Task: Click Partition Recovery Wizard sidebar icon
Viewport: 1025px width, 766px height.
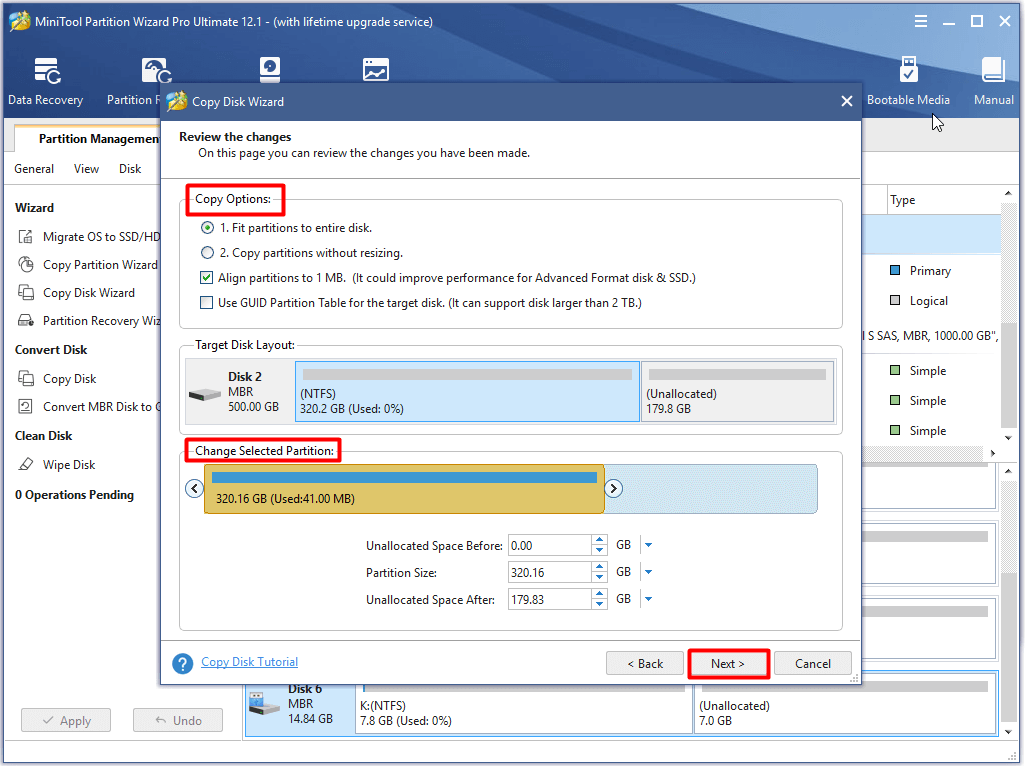Action: 25,321
